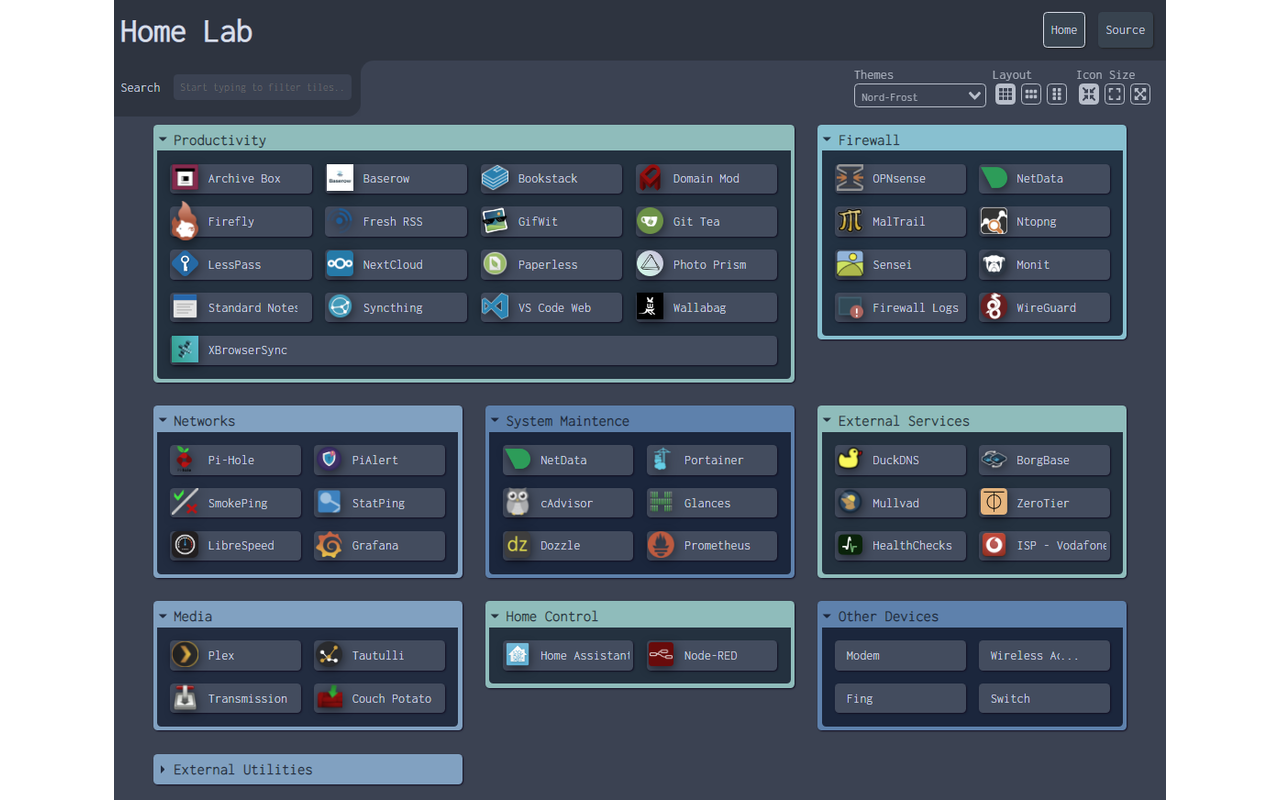Click the Node-RED icon
The width and height of the screenshot is (1280, 800).
660,656
